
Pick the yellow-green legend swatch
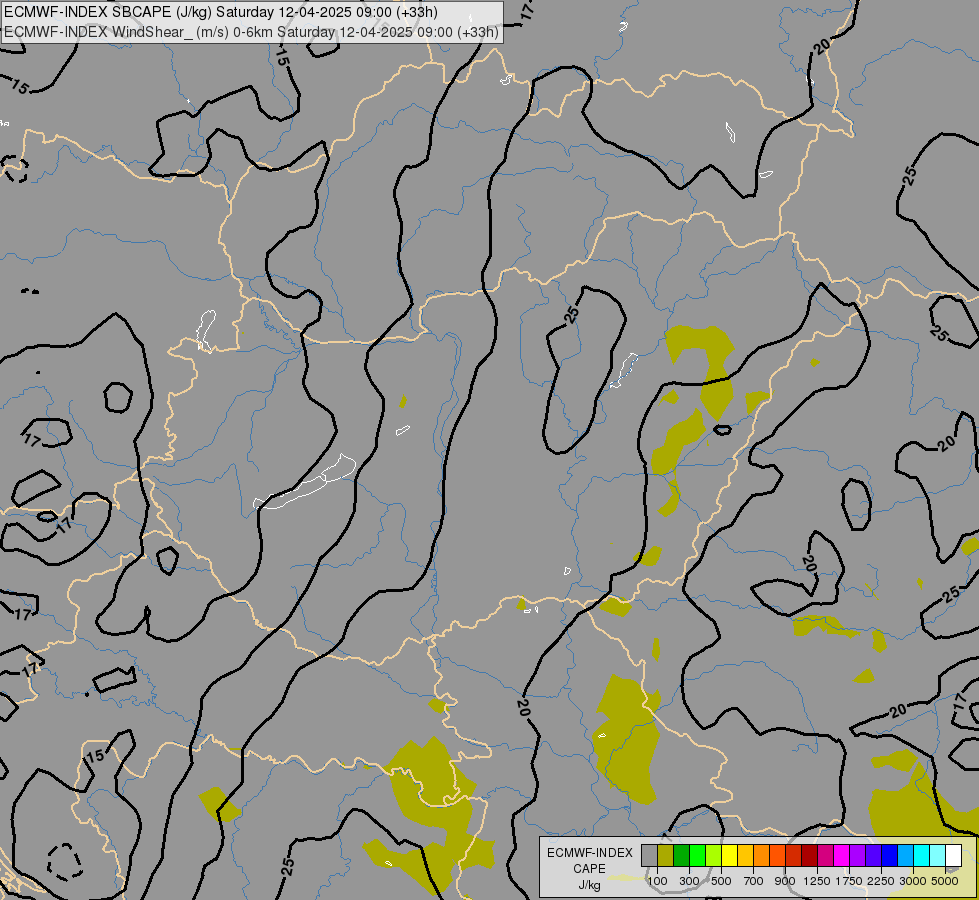pos(714,856)
